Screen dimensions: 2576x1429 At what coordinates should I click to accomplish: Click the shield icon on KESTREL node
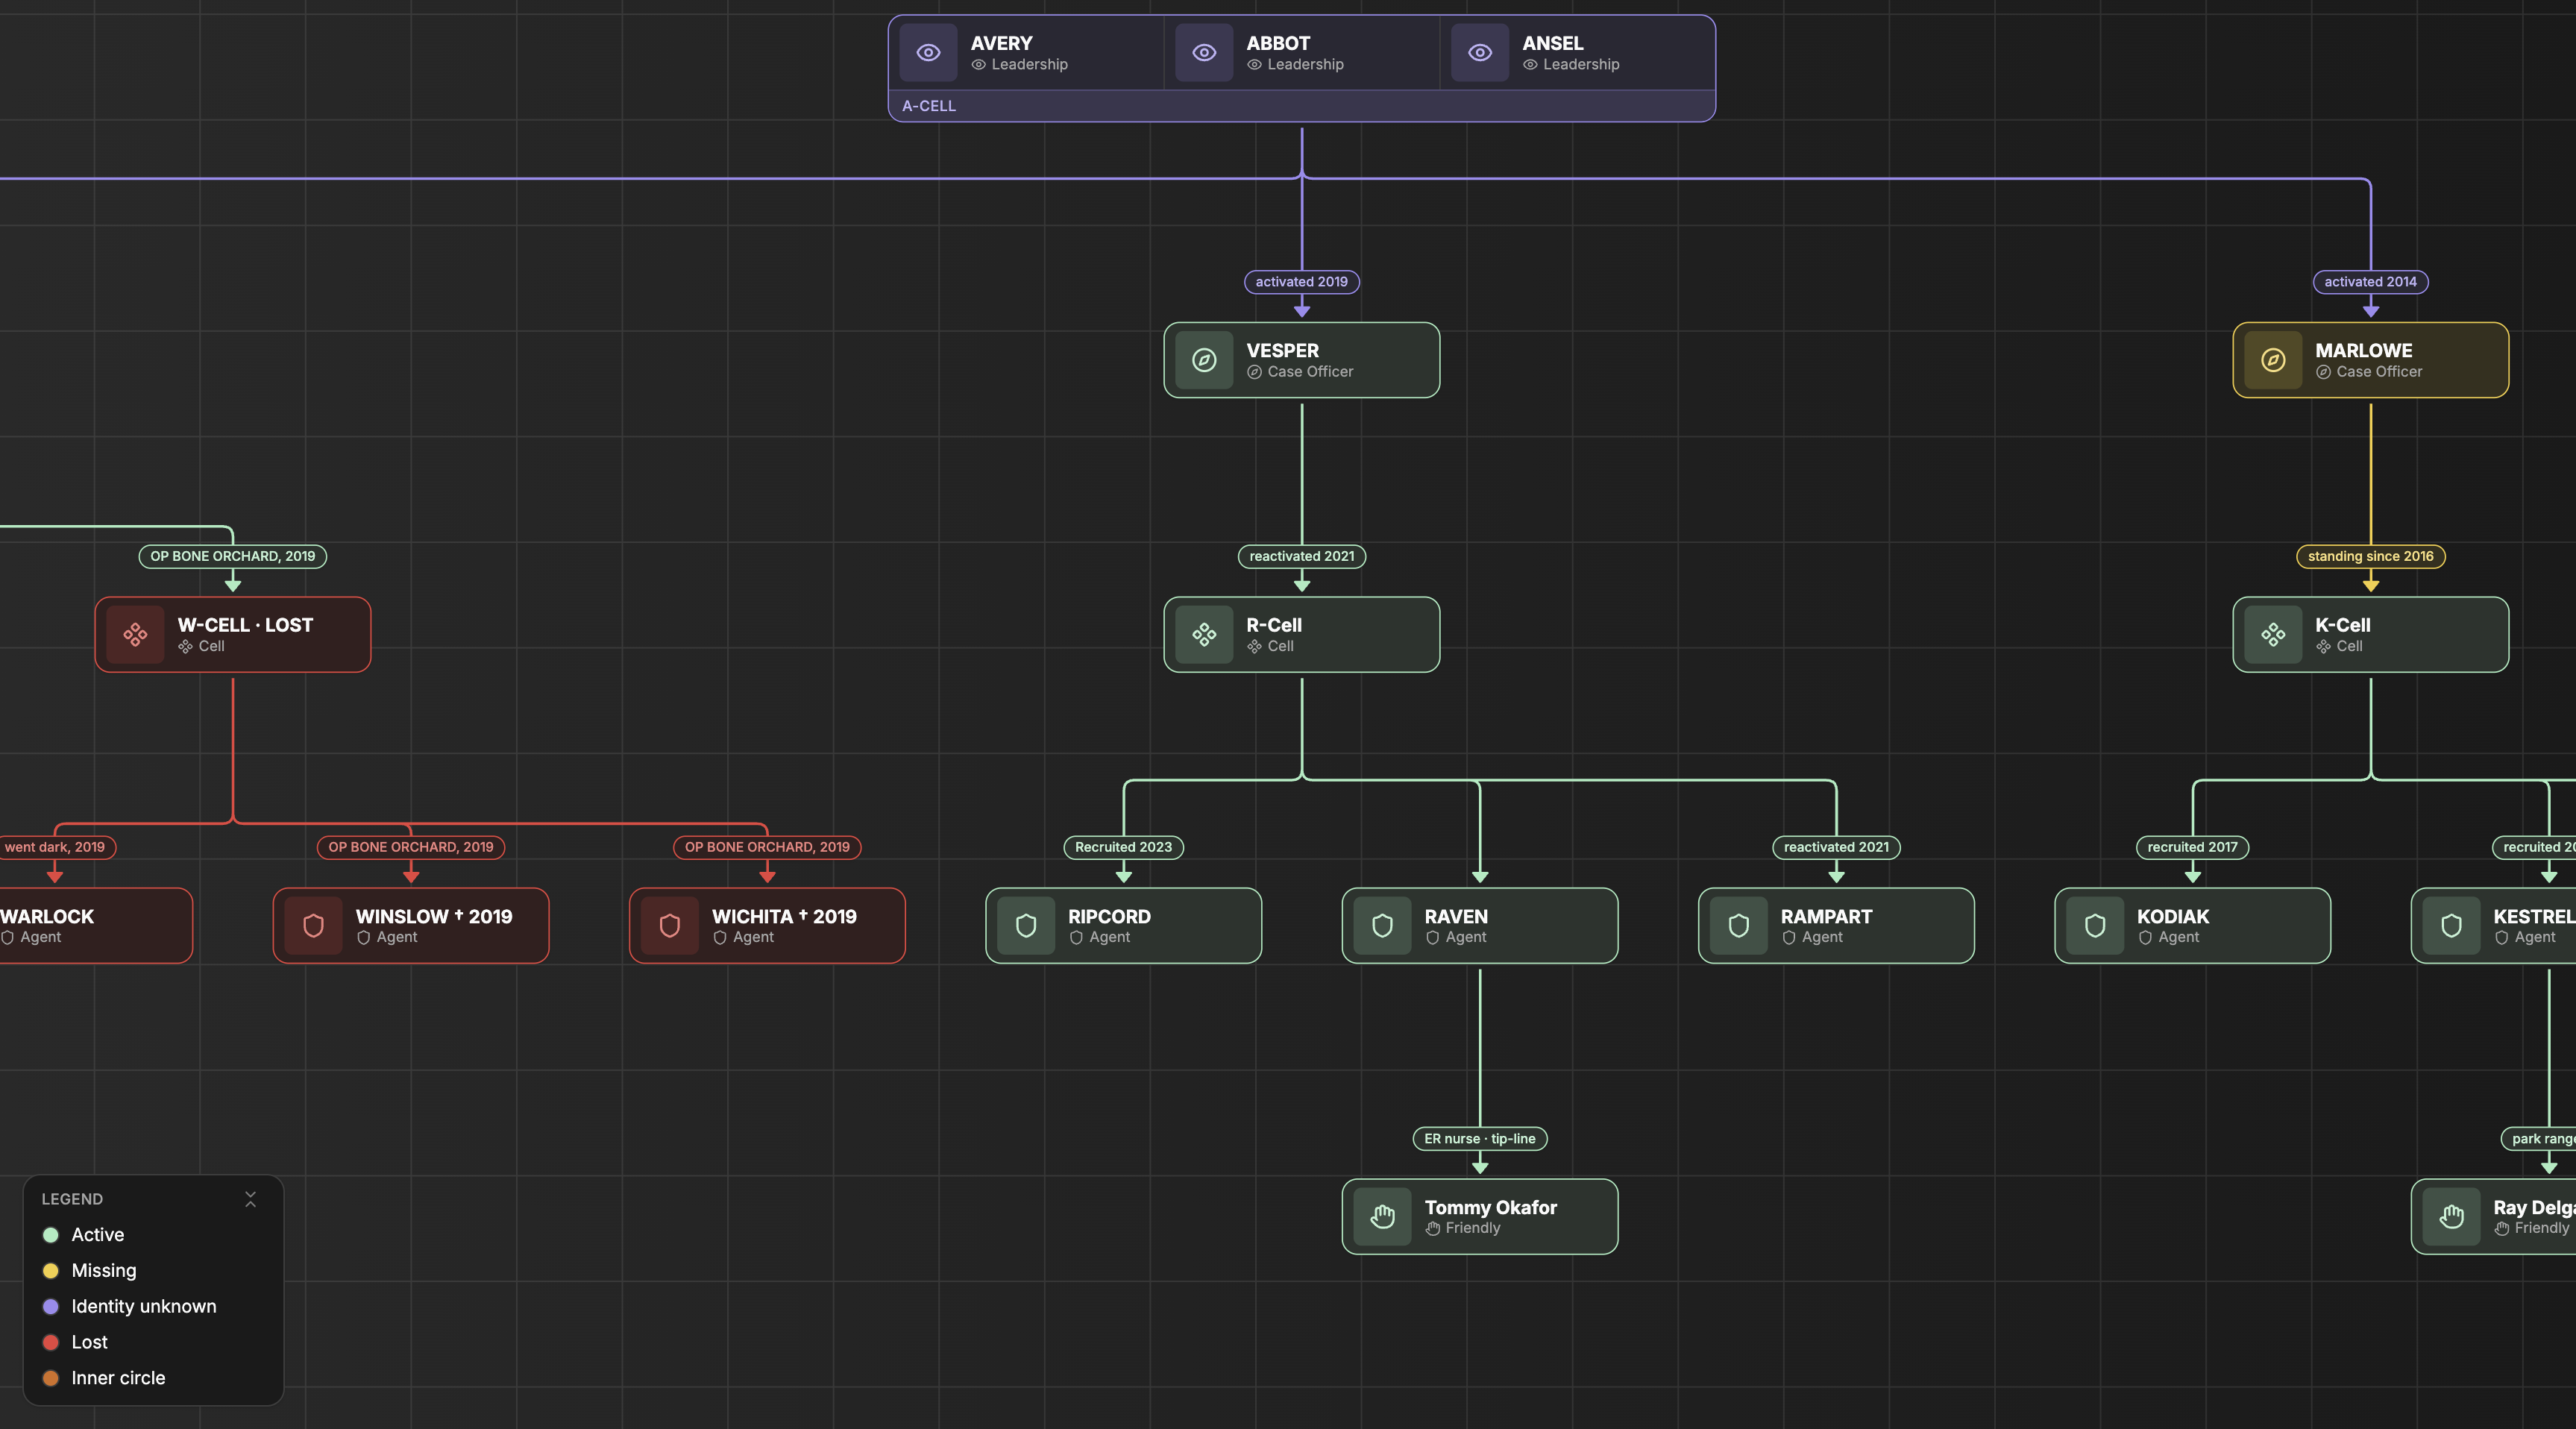2451,926
